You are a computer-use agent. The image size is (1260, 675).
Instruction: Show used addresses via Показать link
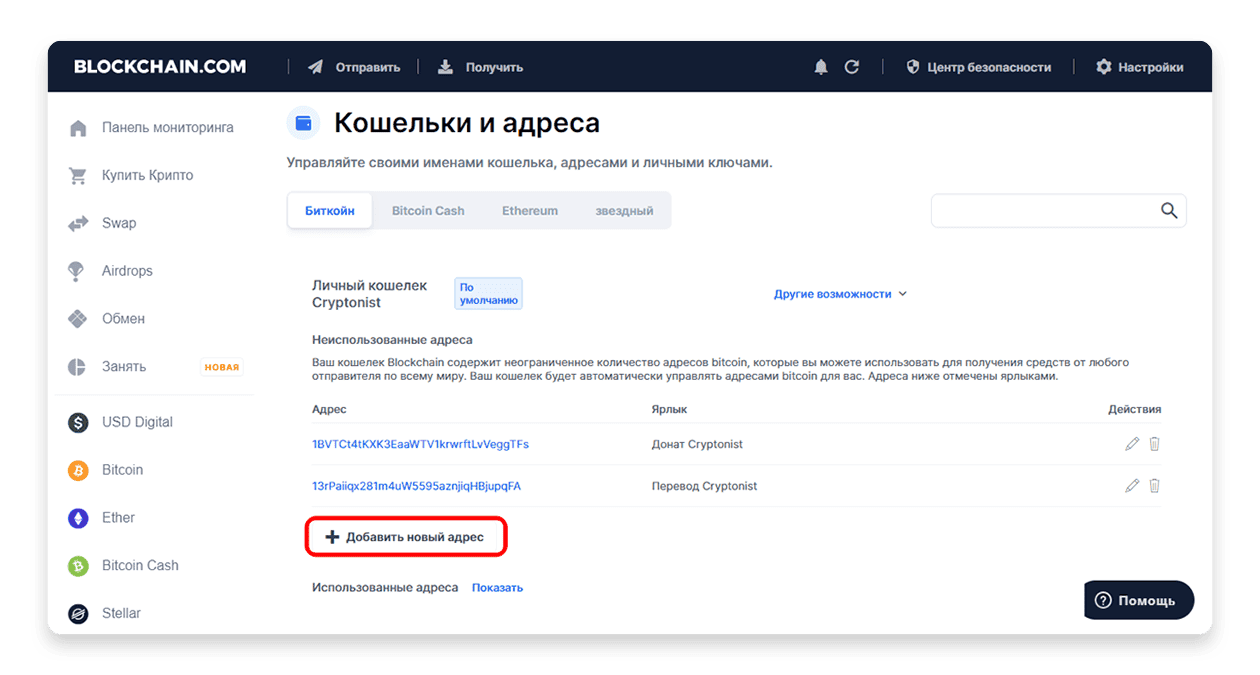pos(497,587)
